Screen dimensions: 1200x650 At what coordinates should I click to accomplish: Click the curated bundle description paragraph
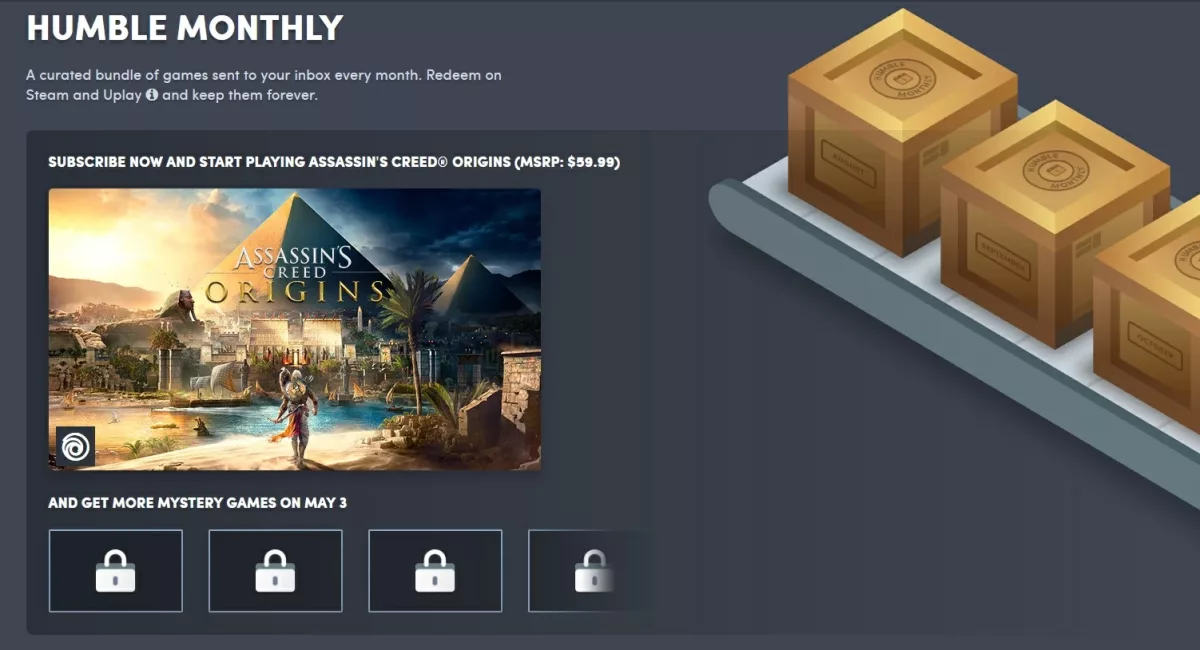click(x=264, y=85)
